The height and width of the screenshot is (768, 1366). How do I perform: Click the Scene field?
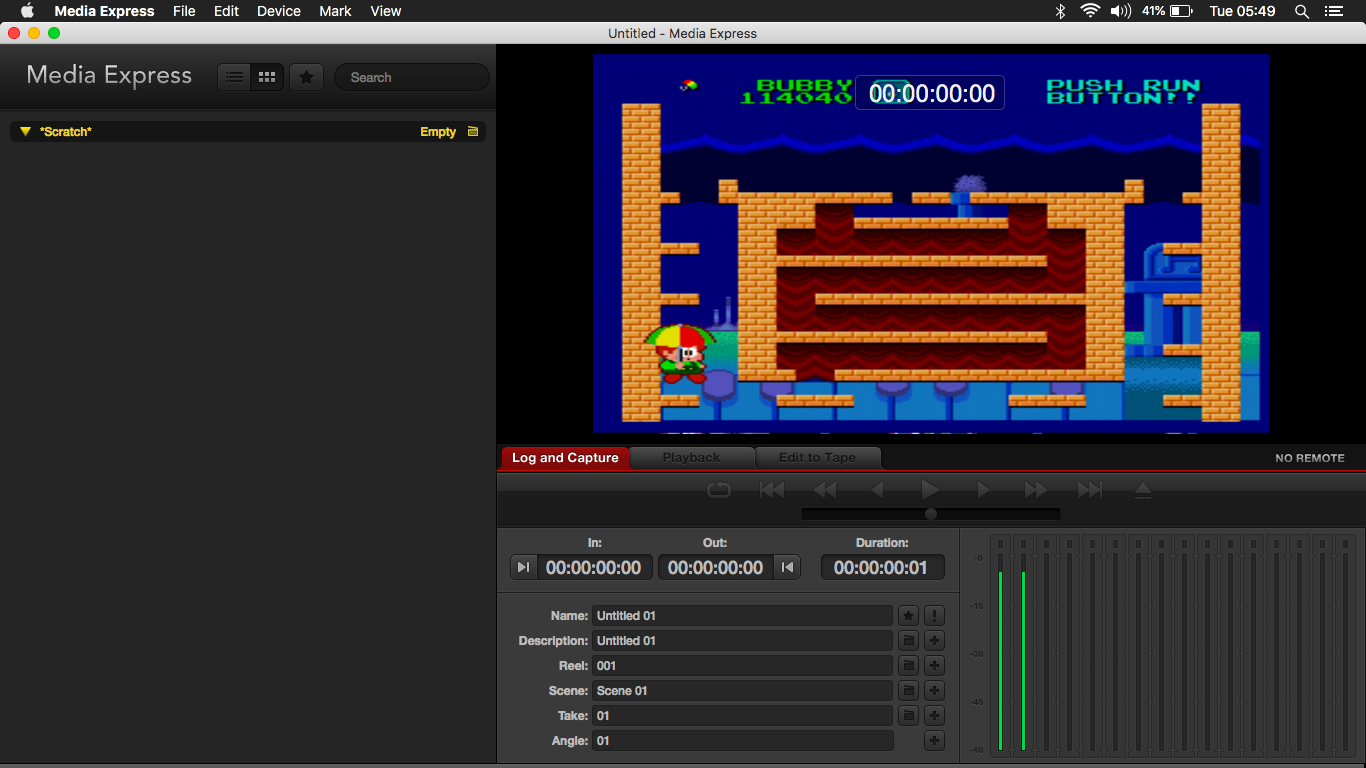(742, 691)
